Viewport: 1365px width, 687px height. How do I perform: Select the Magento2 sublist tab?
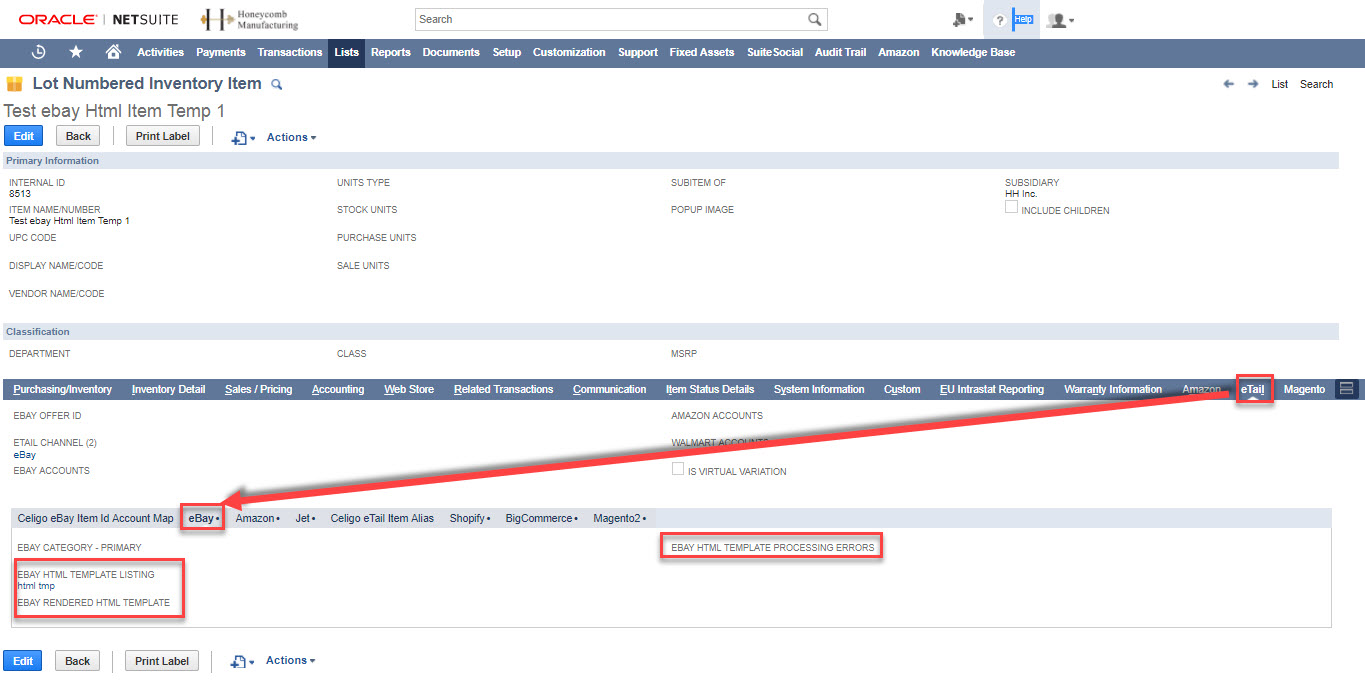(x=620, y=518)
